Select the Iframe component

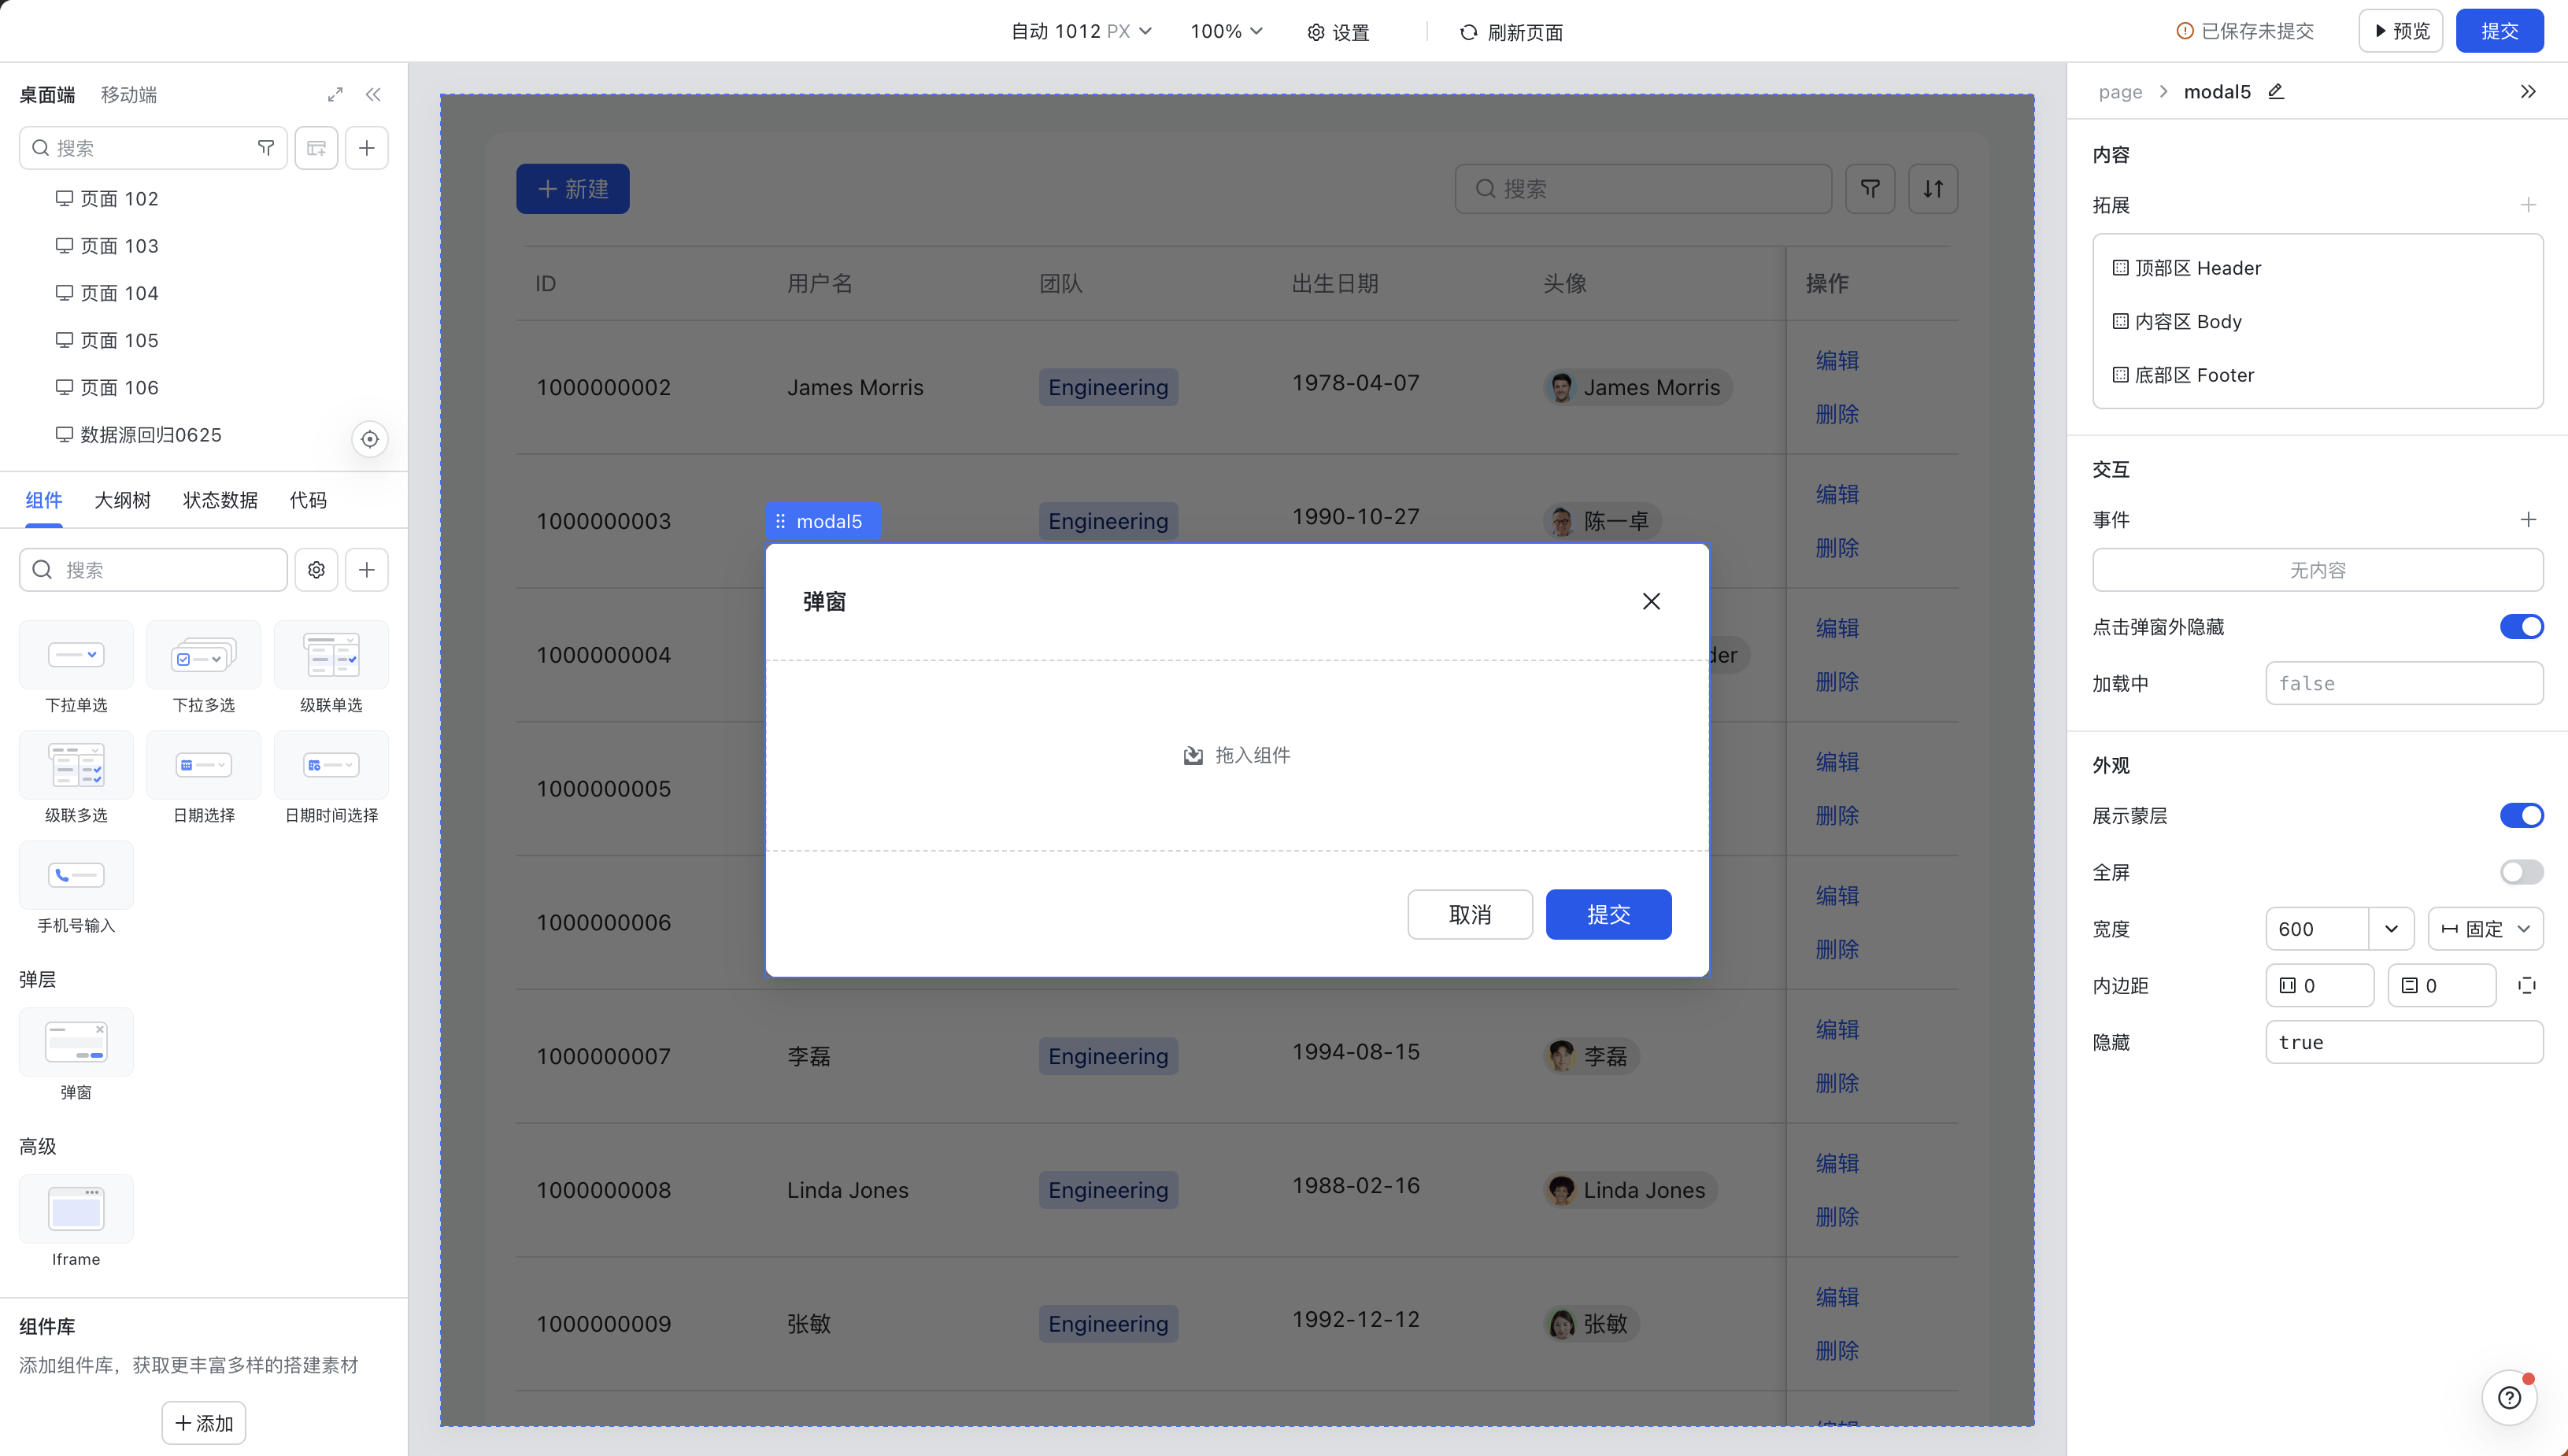(76, 1222)
